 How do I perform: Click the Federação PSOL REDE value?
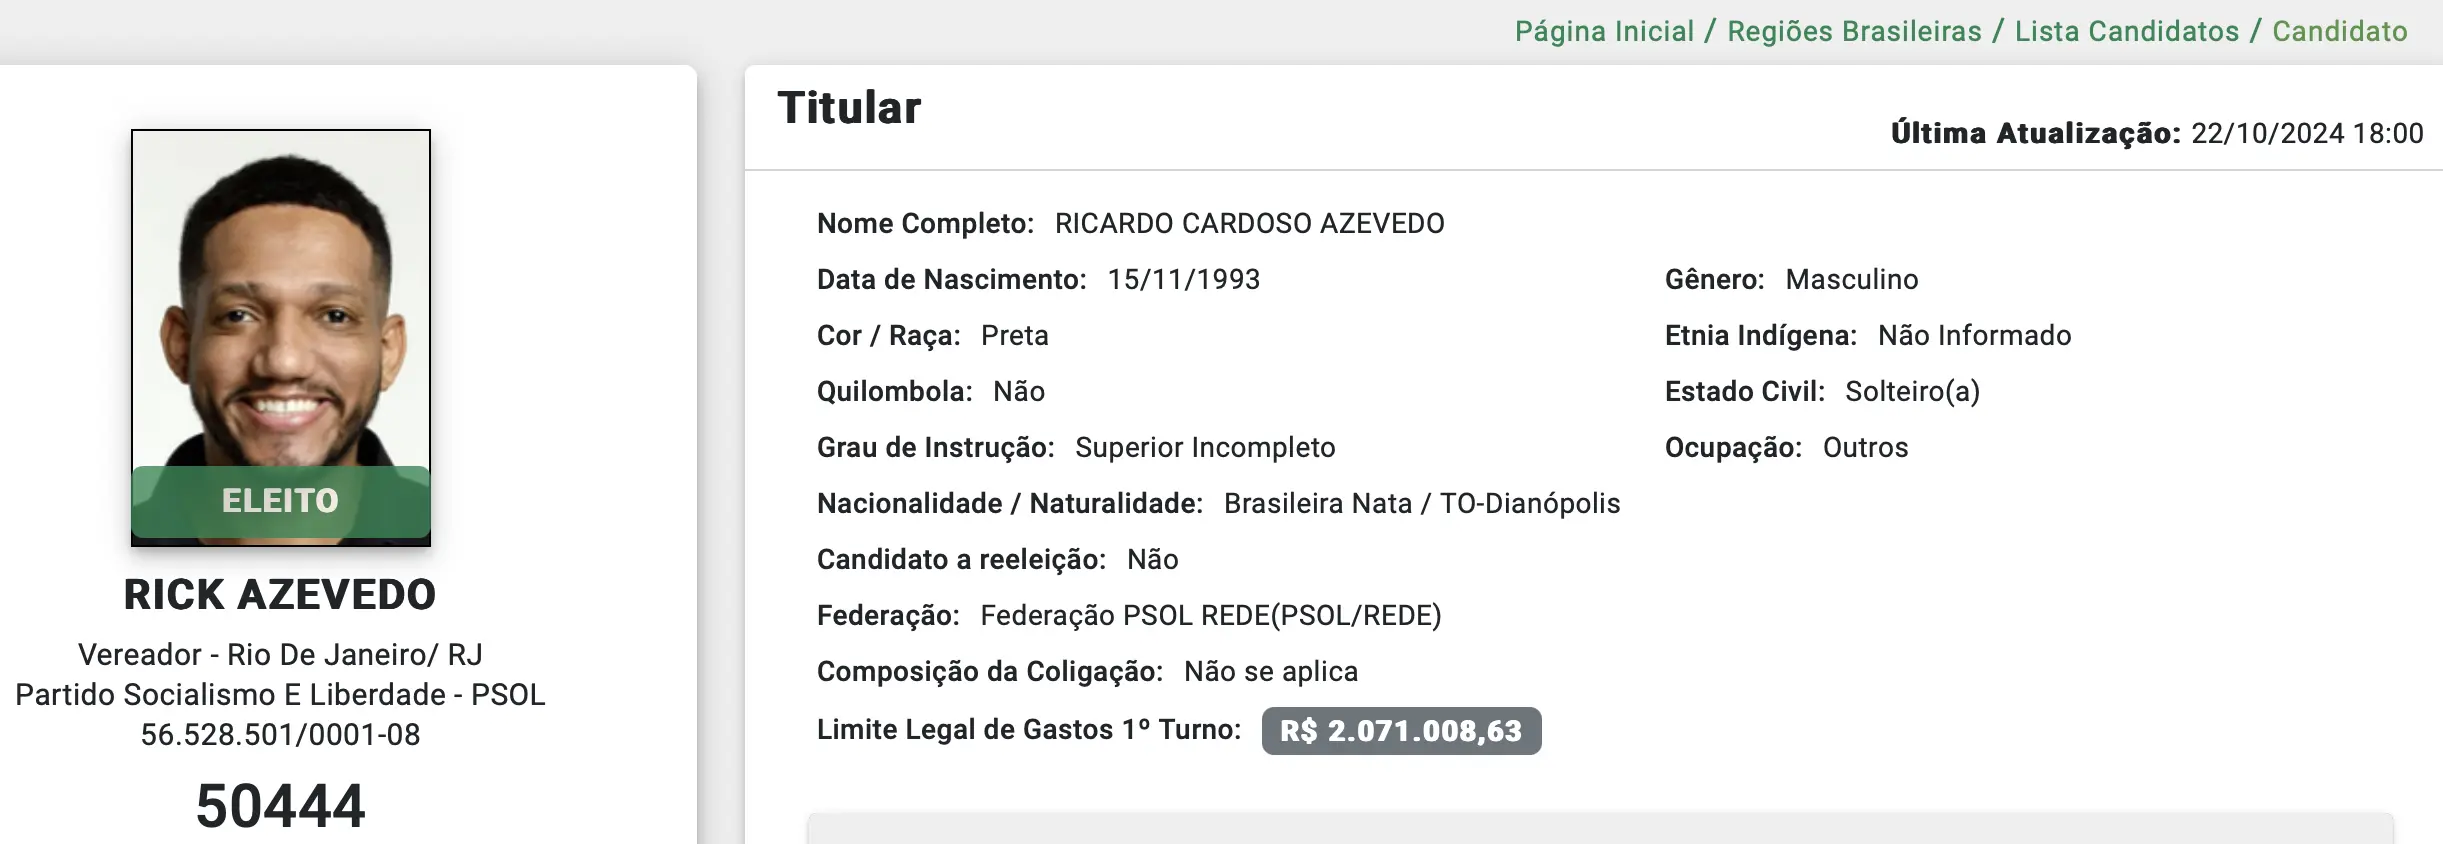click(1210, 616)
